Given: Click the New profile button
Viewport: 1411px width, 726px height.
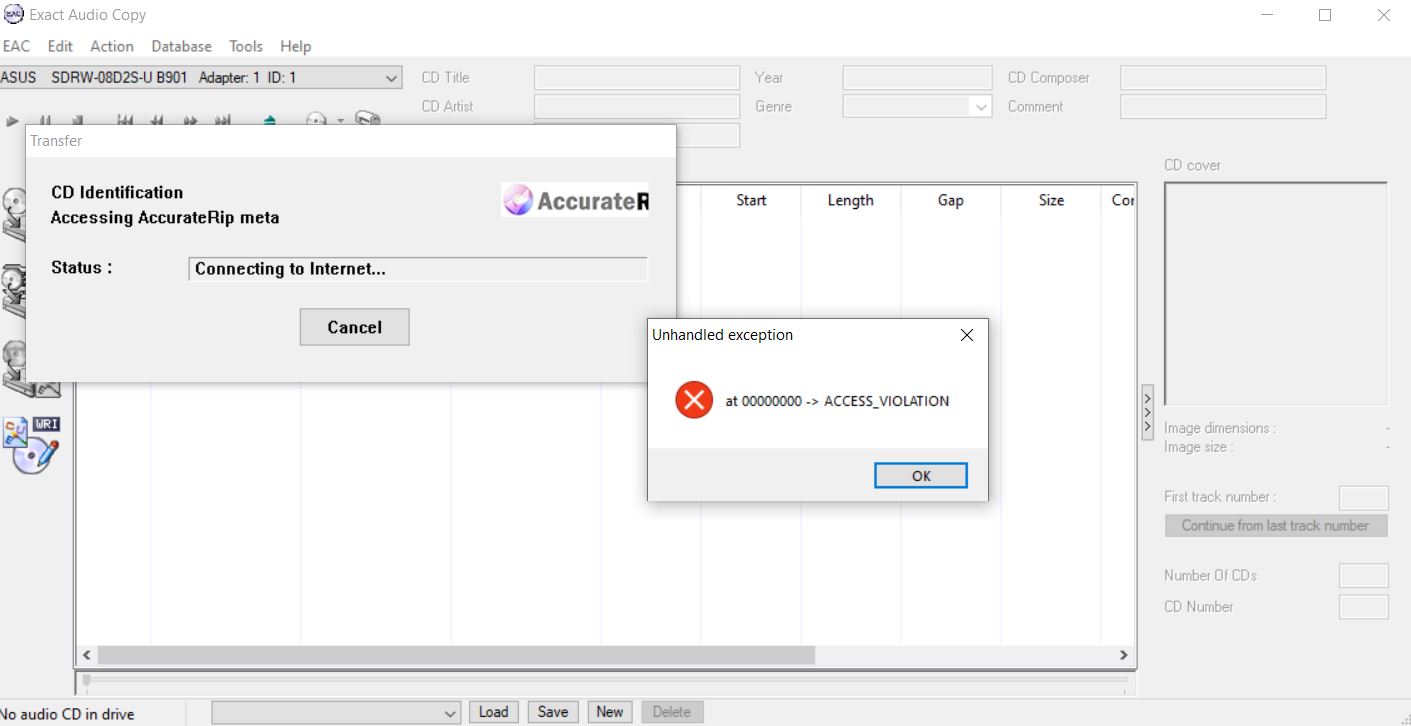Looking at the screenshot, I should [610, 712].
